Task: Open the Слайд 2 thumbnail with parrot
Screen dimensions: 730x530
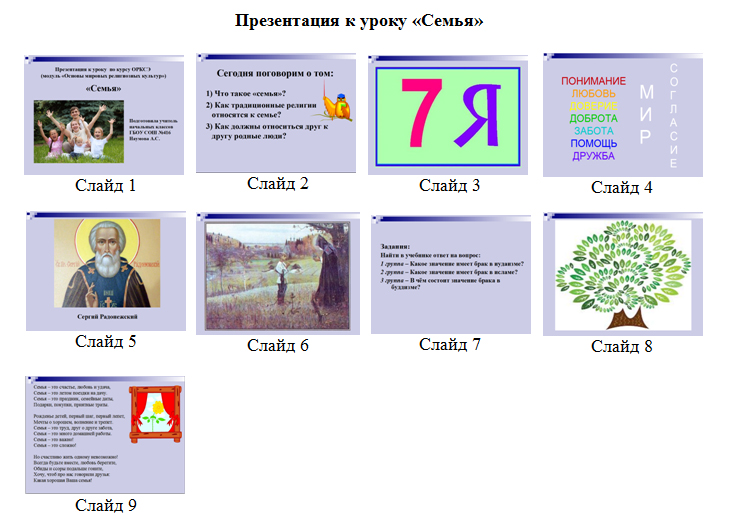Action: click(x=276, y=113)
